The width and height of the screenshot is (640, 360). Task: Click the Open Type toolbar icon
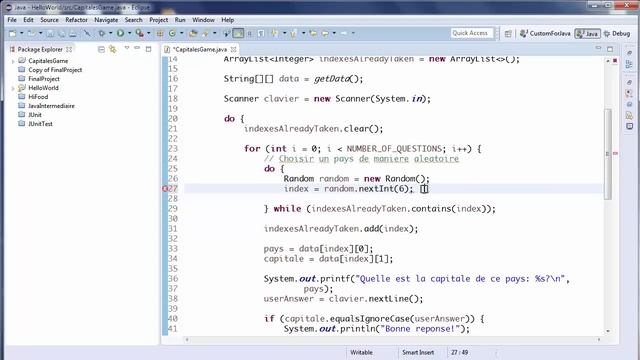click(193, 33)
